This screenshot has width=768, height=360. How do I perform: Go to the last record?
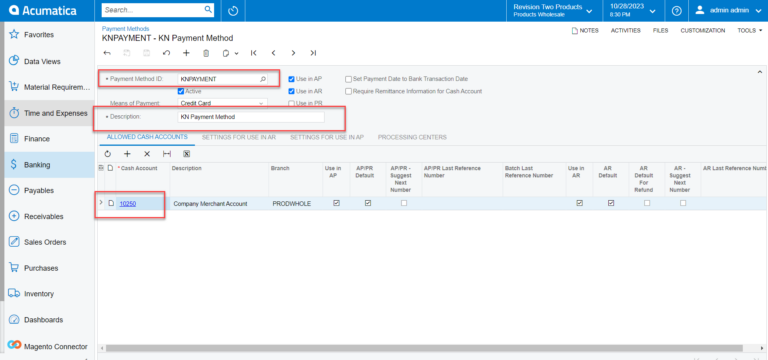point(313,53)
